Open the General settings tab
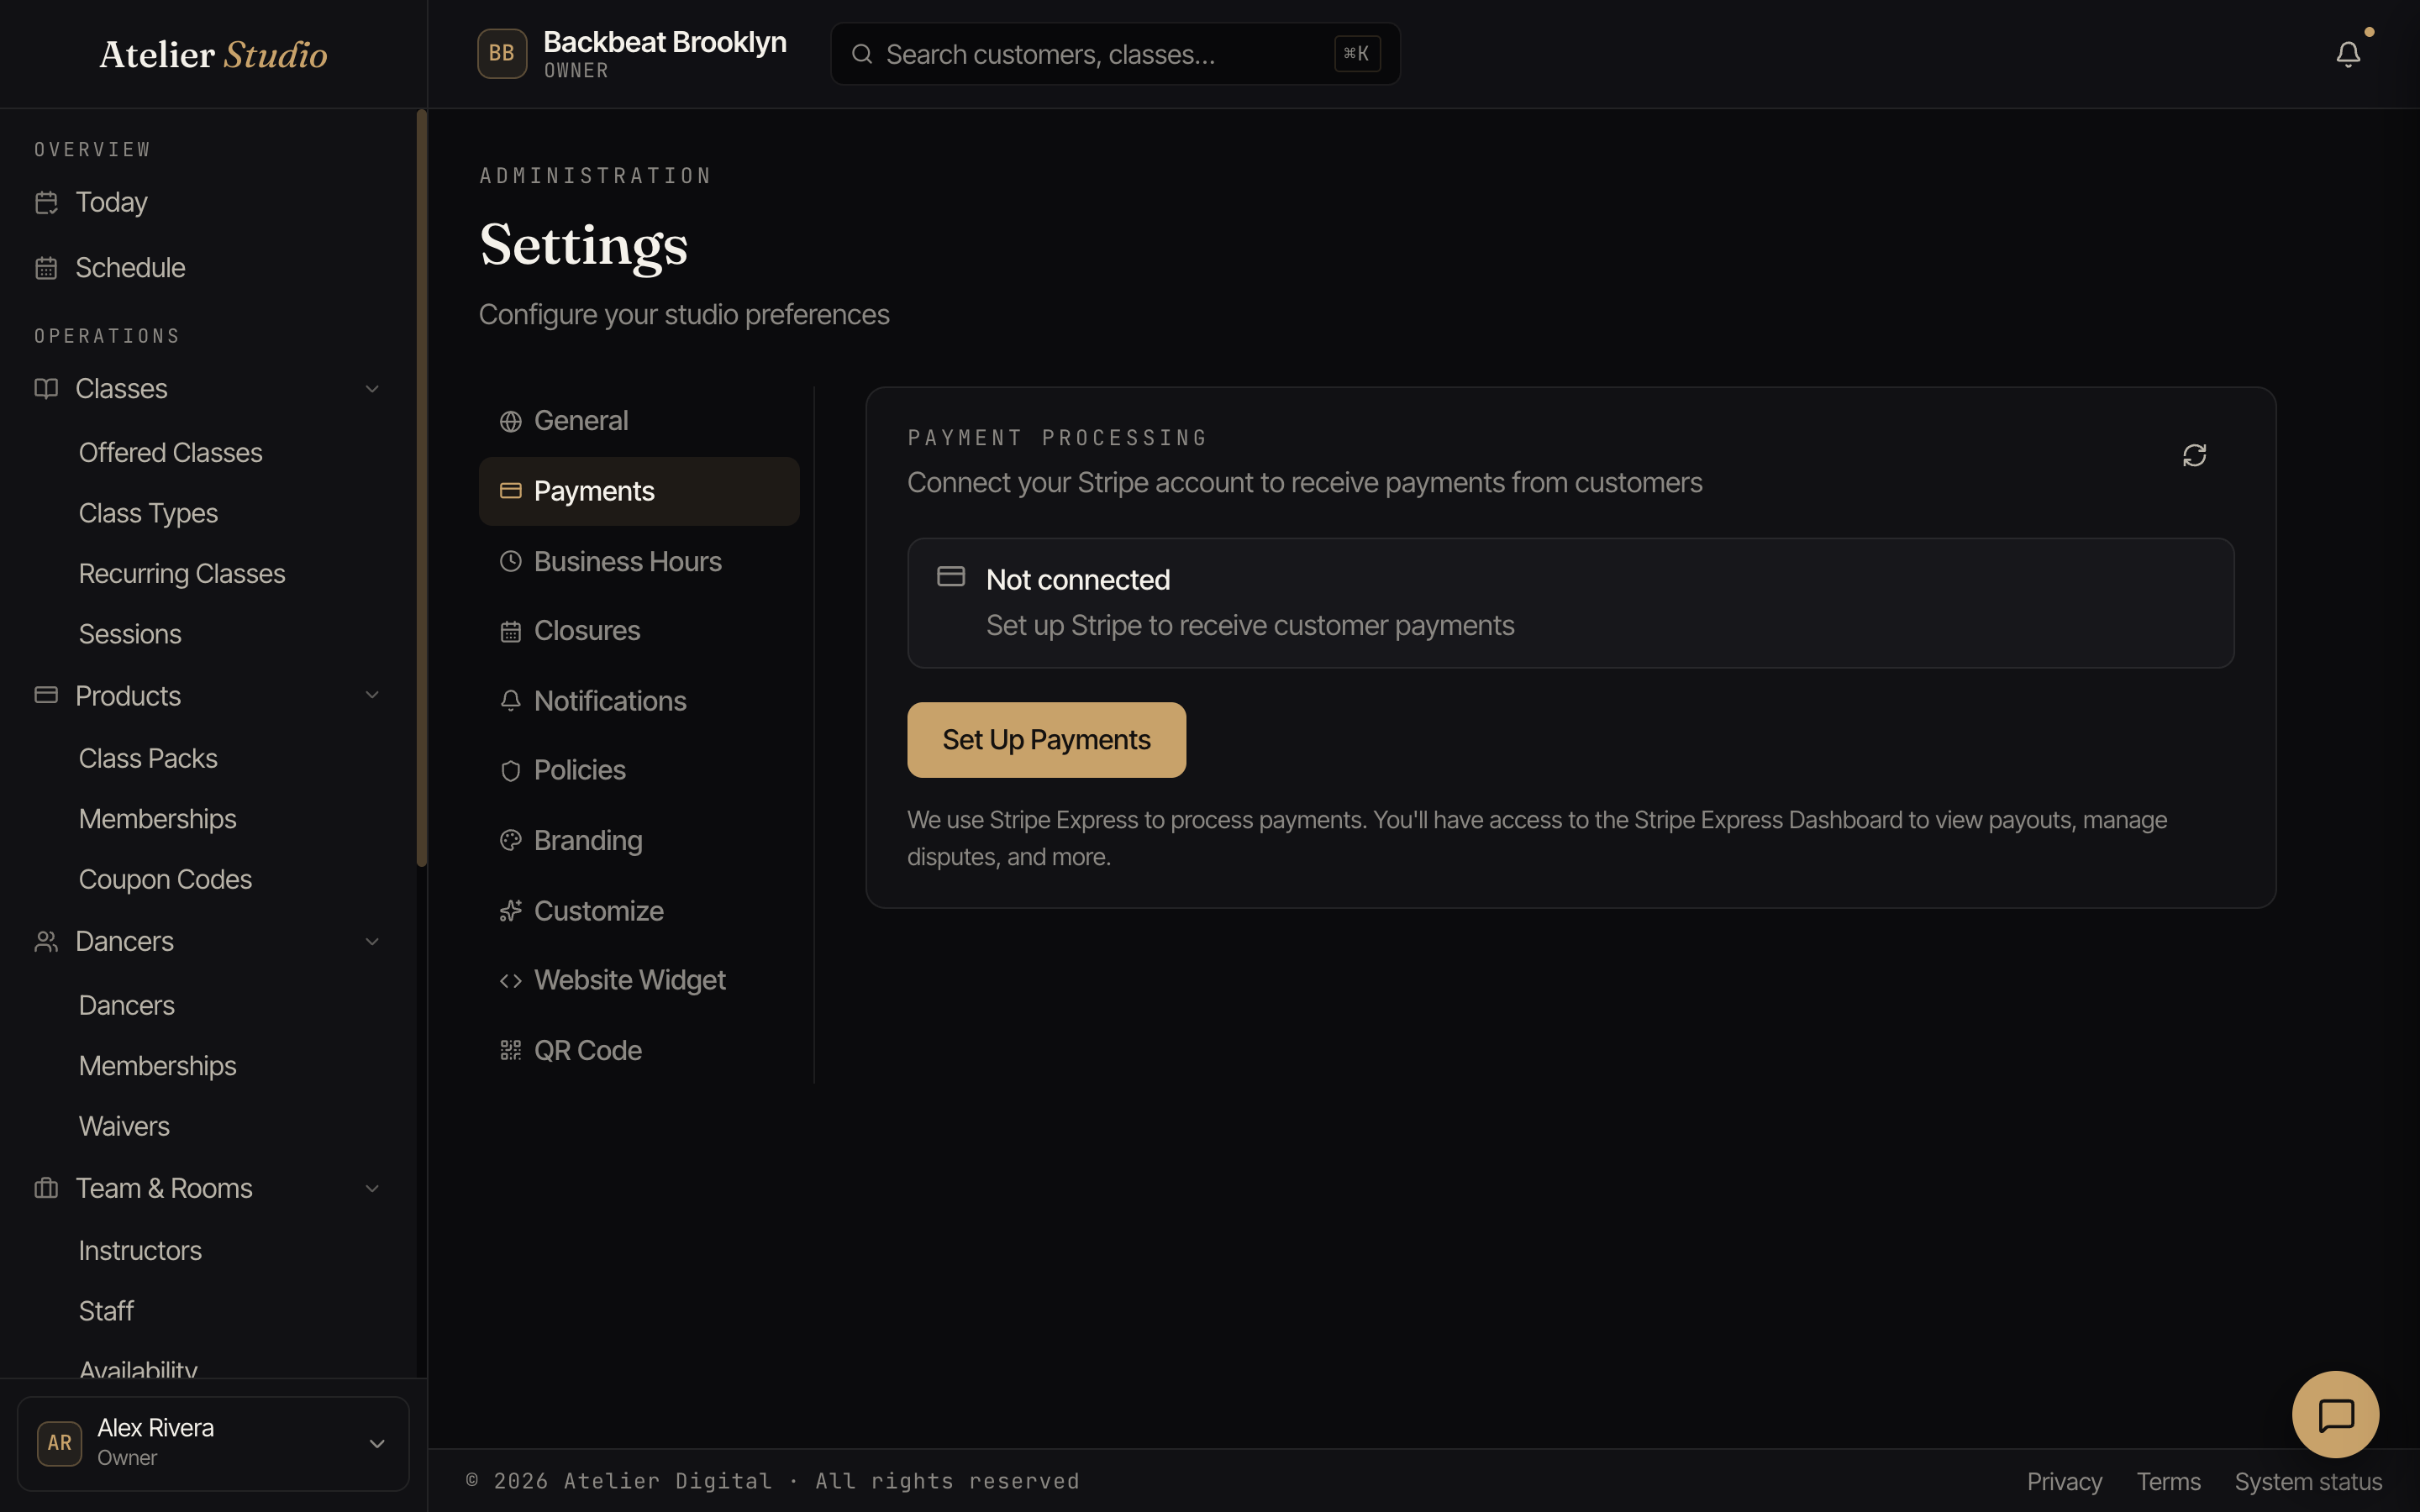 (x=639, y=421)
